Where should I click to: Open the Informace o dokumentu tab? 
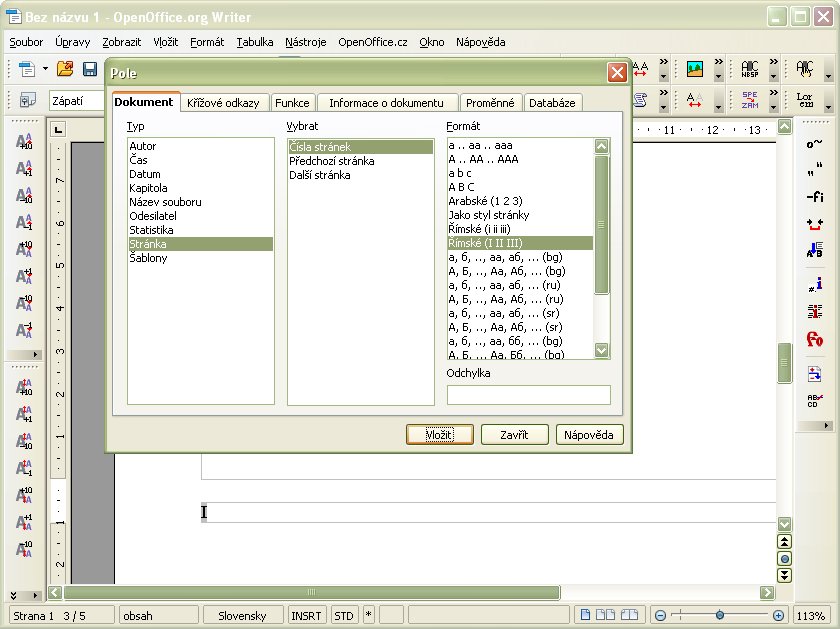pos(386,103)
